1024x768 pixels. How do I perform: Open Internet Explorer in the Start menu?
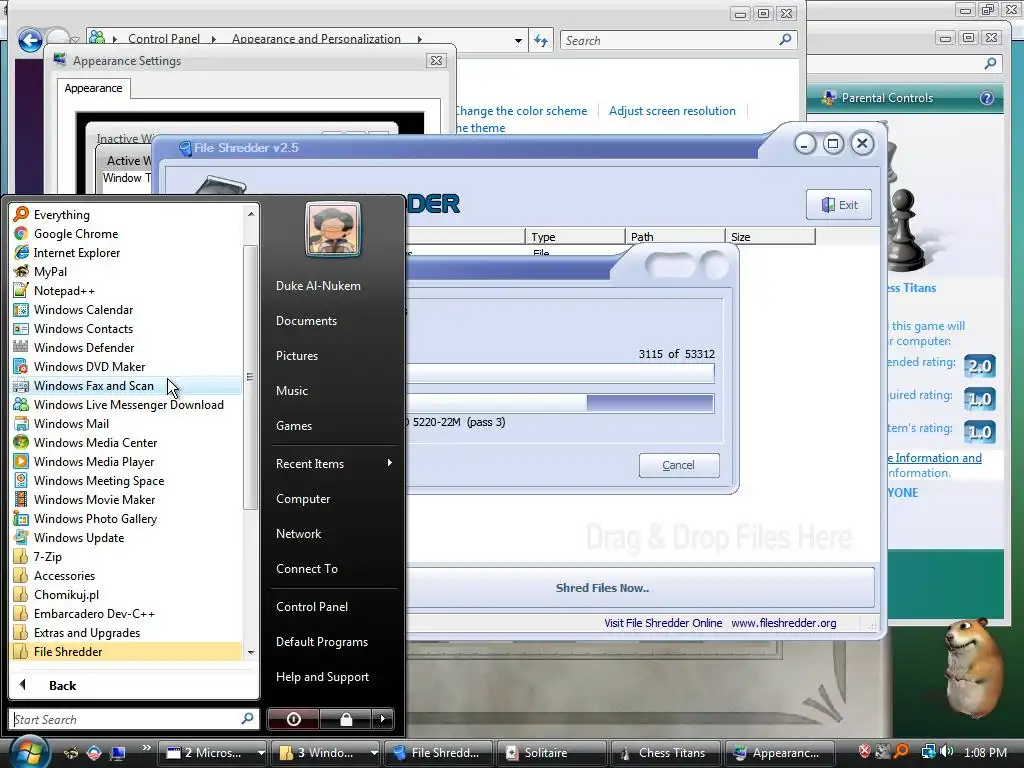point(127,252)
